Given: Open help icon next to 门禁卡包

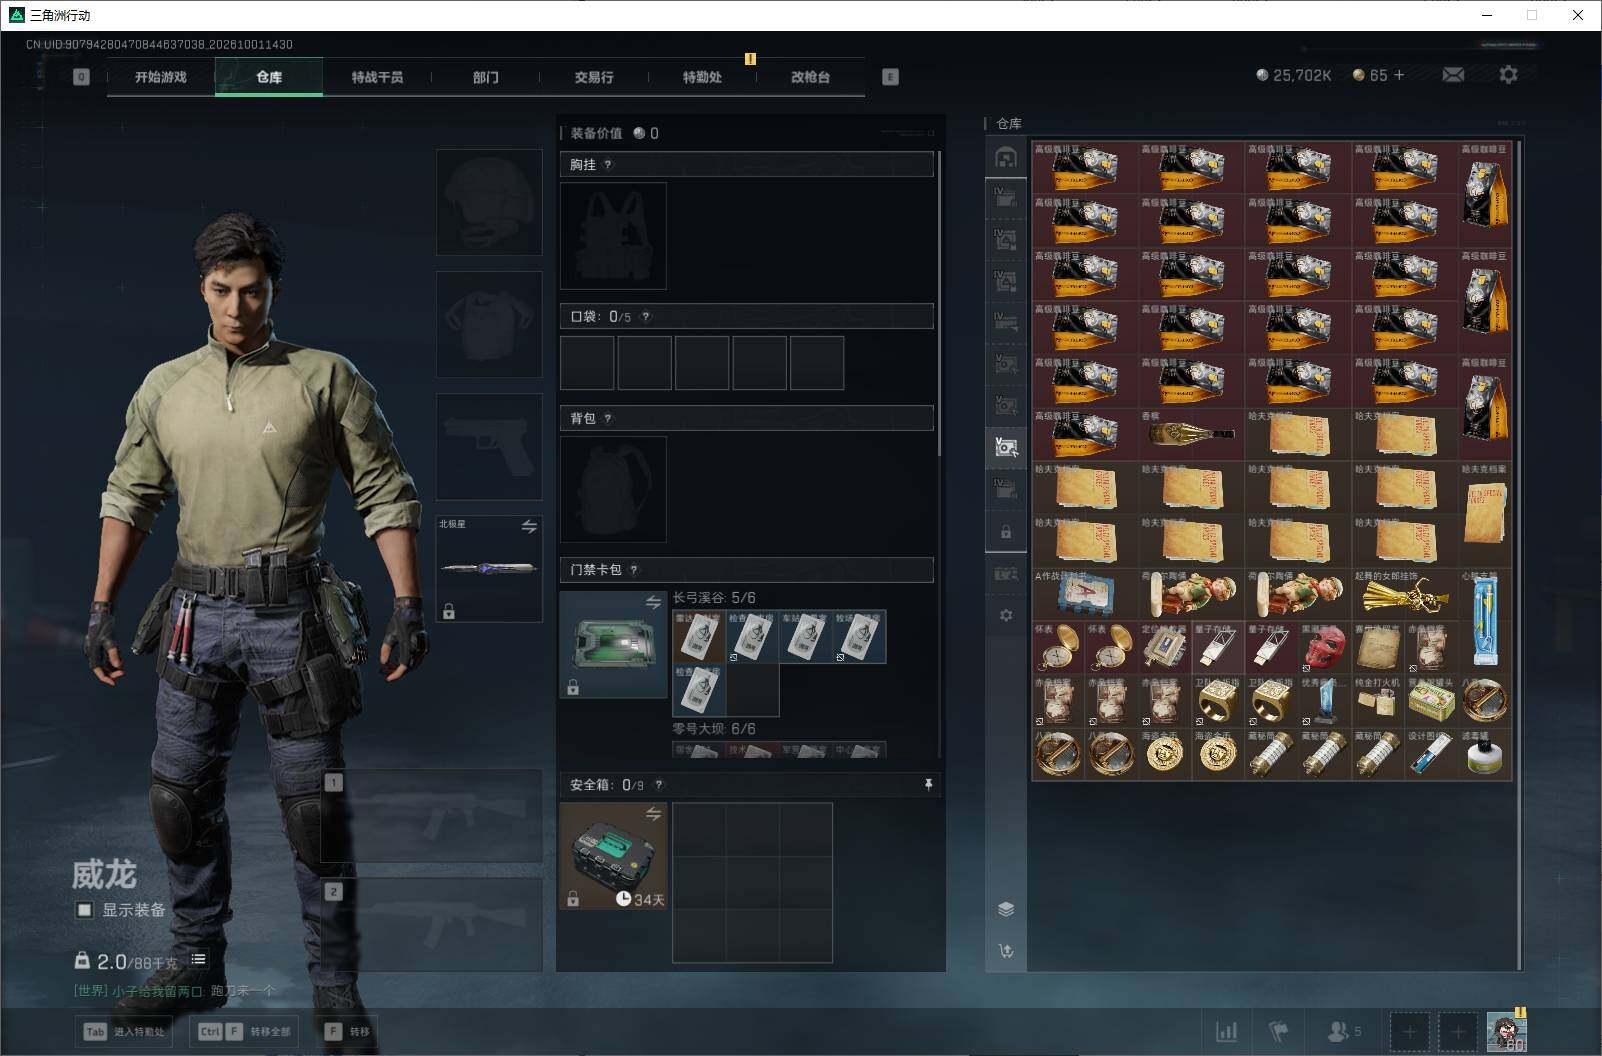Looking at the screenshot, I should [634, 569].
